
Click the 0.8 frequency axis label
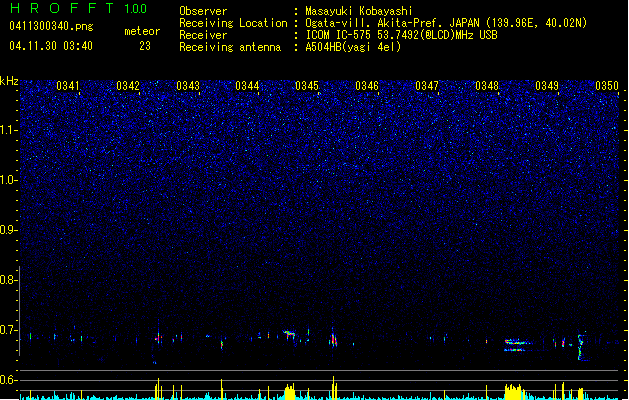(x=8, y=280)
